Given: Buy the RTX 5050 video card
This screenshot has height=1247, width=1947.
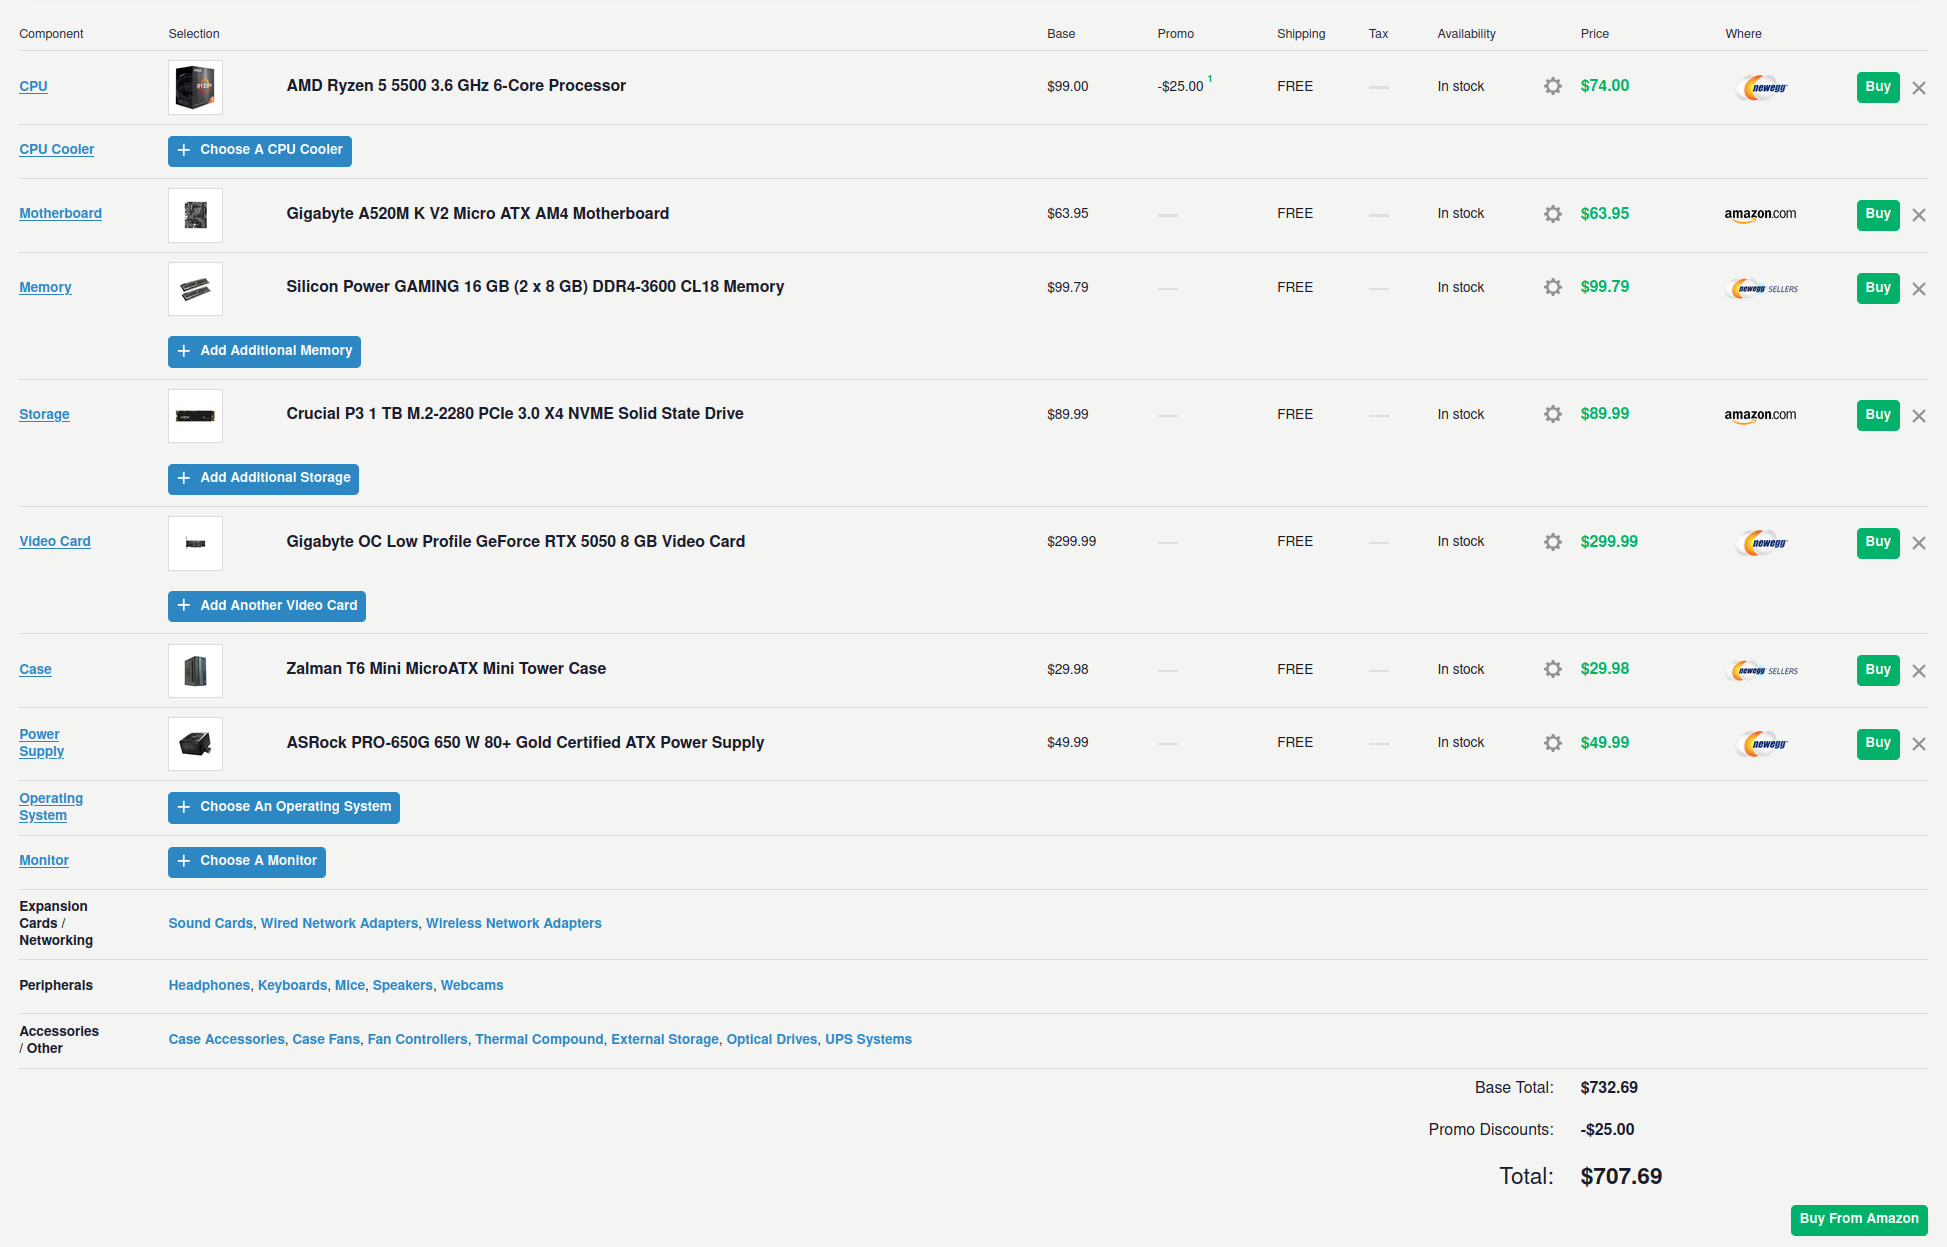Looking at the screenshot, I should (x=1878, y=543).
